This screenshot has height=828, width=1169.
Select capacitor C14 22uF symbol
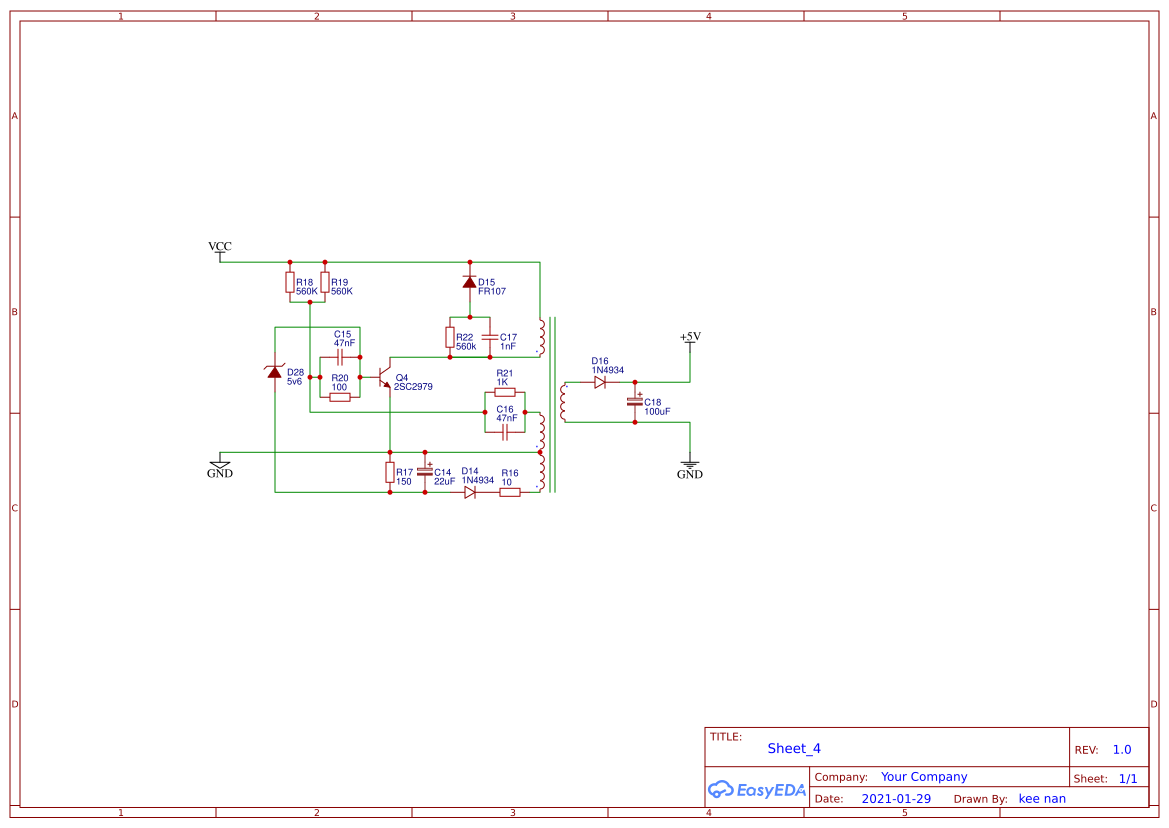(424, 471)
